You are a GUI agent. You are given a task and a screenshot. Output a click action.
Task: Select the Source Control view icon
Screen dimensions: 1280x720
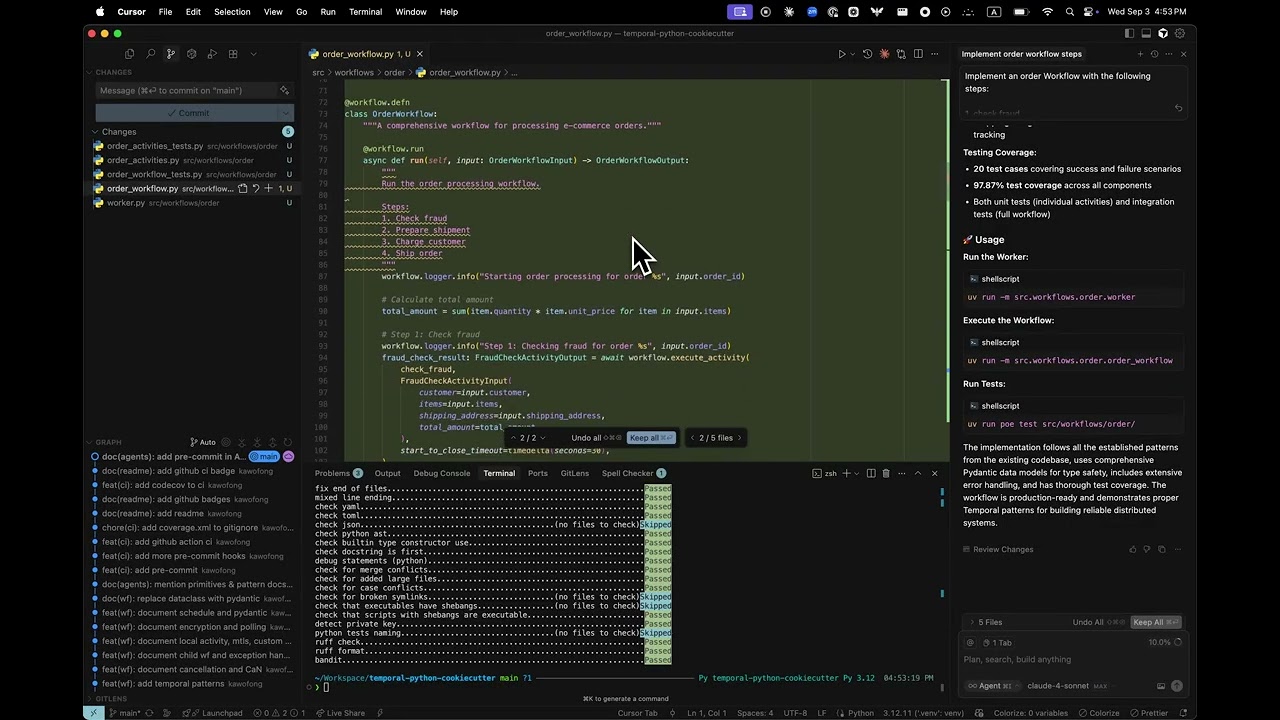click(x=170, y=54)
